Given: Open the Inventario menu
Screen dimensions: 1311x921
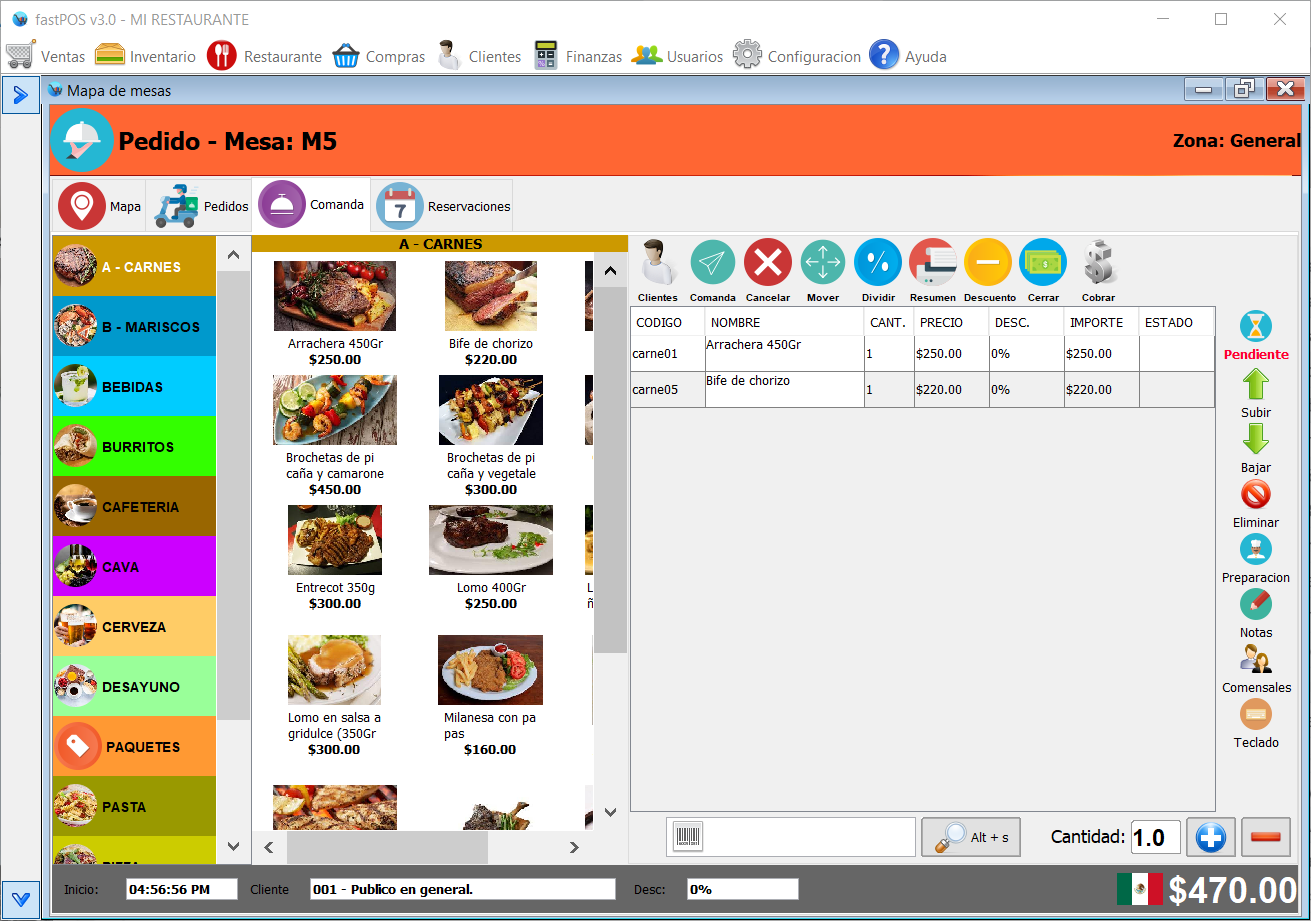Looking at the screenshot, I should tap(145, 56).
